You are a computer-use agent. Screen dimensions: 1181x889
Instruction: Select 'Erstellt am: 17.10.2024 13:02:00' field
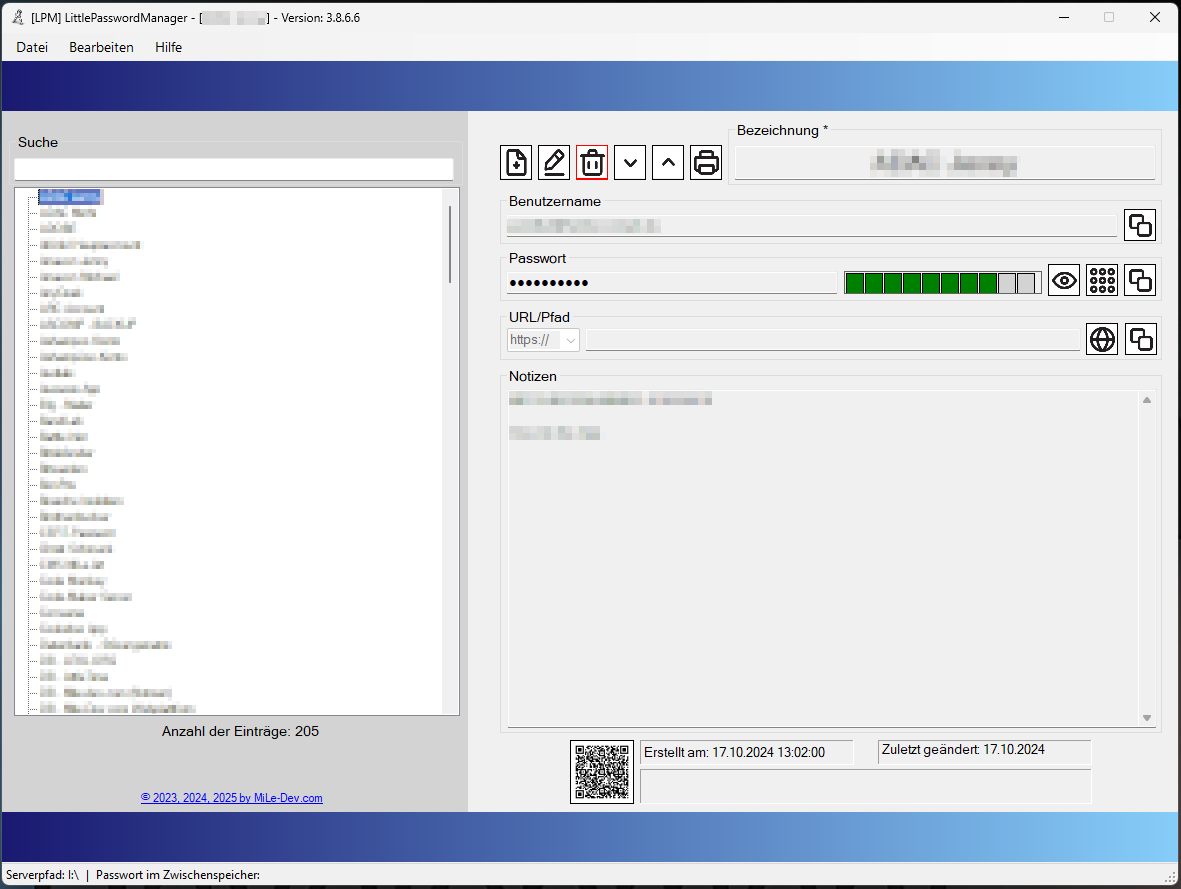tap(746, 752)
